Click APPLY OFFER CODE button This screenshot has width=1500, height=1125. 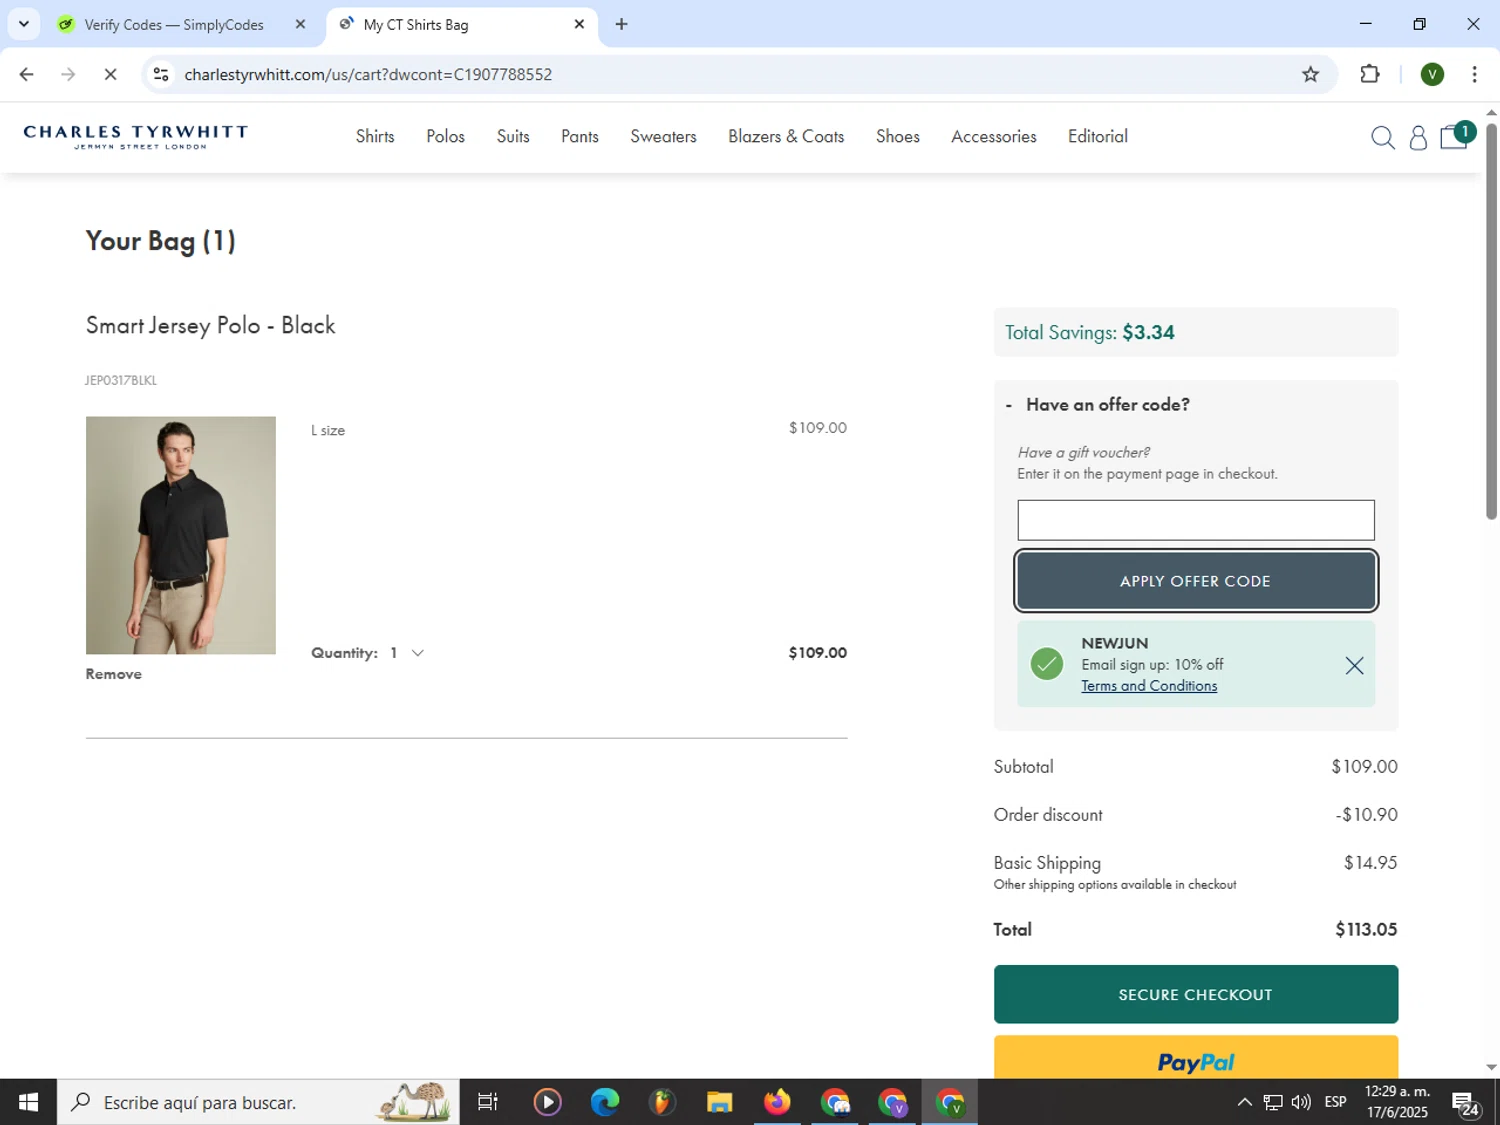(x=1195, y=581)
